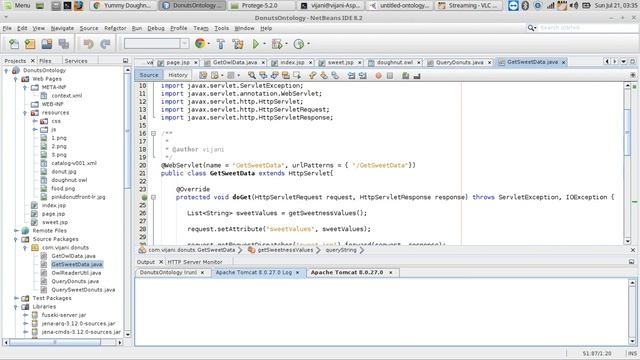Click queryString in the breadcrumb bar
640x360 pixels.
341,250
